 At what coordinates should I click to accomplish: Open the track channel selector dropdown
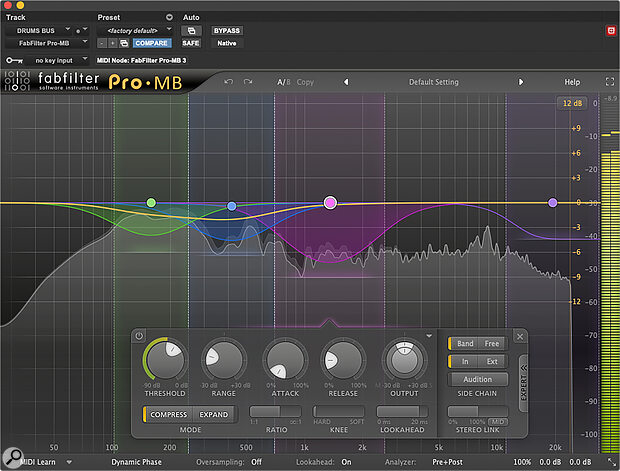[x=82, y=30]
